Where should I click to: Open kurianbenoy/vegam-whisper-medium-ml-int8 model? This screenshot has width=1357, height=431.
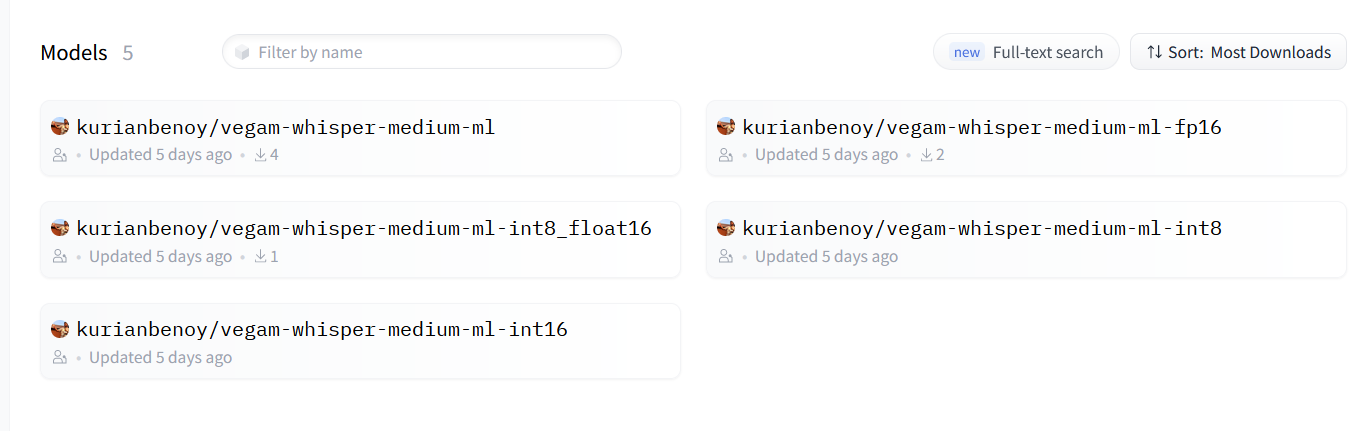[x=982, y=229]
